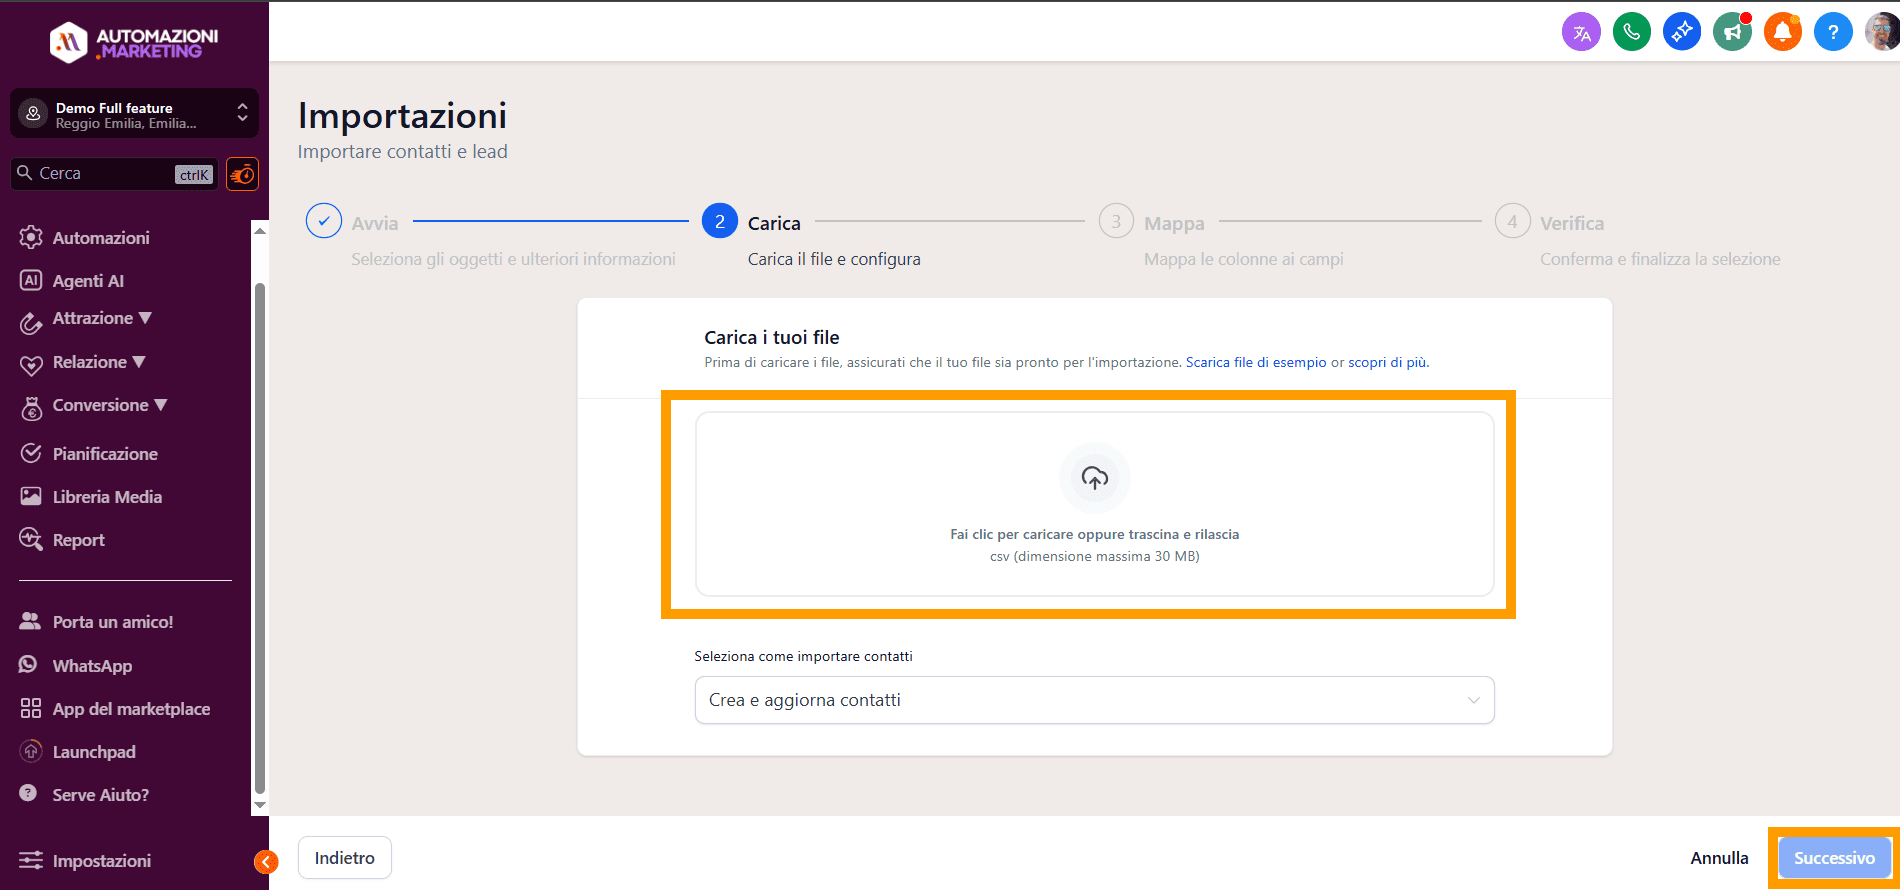Click the sidebar scrollbar down arrow
1900x890 pixels.
tap(260, 805)
